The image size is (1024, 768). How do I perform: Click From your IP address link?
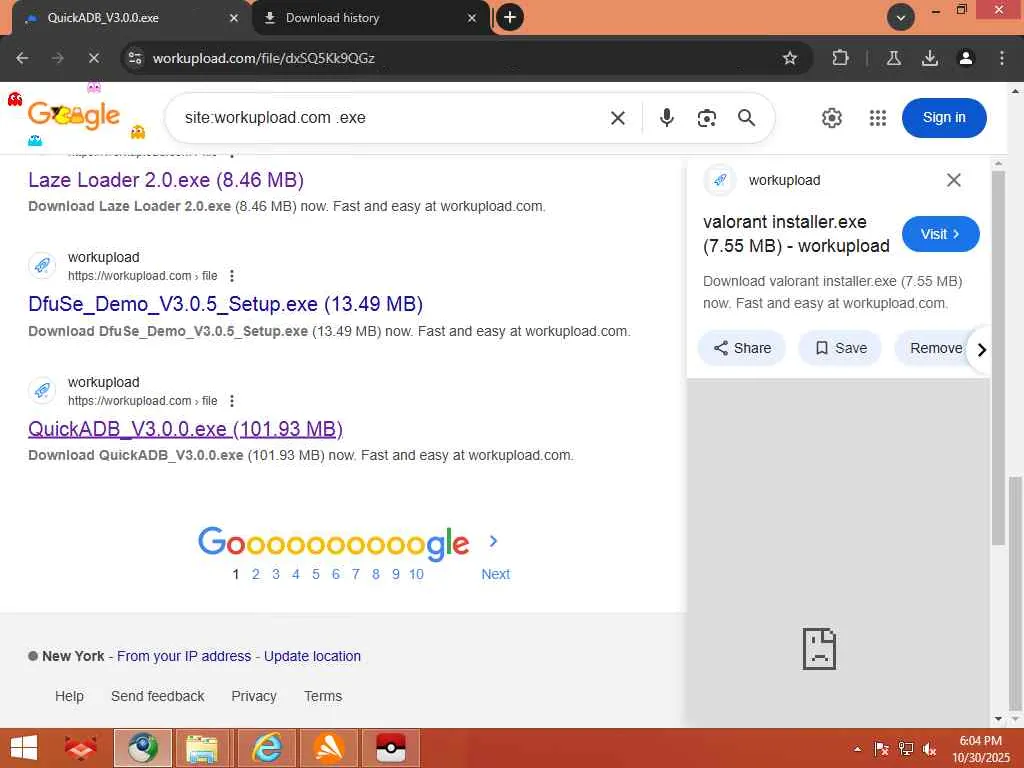[x=184, y=656]
